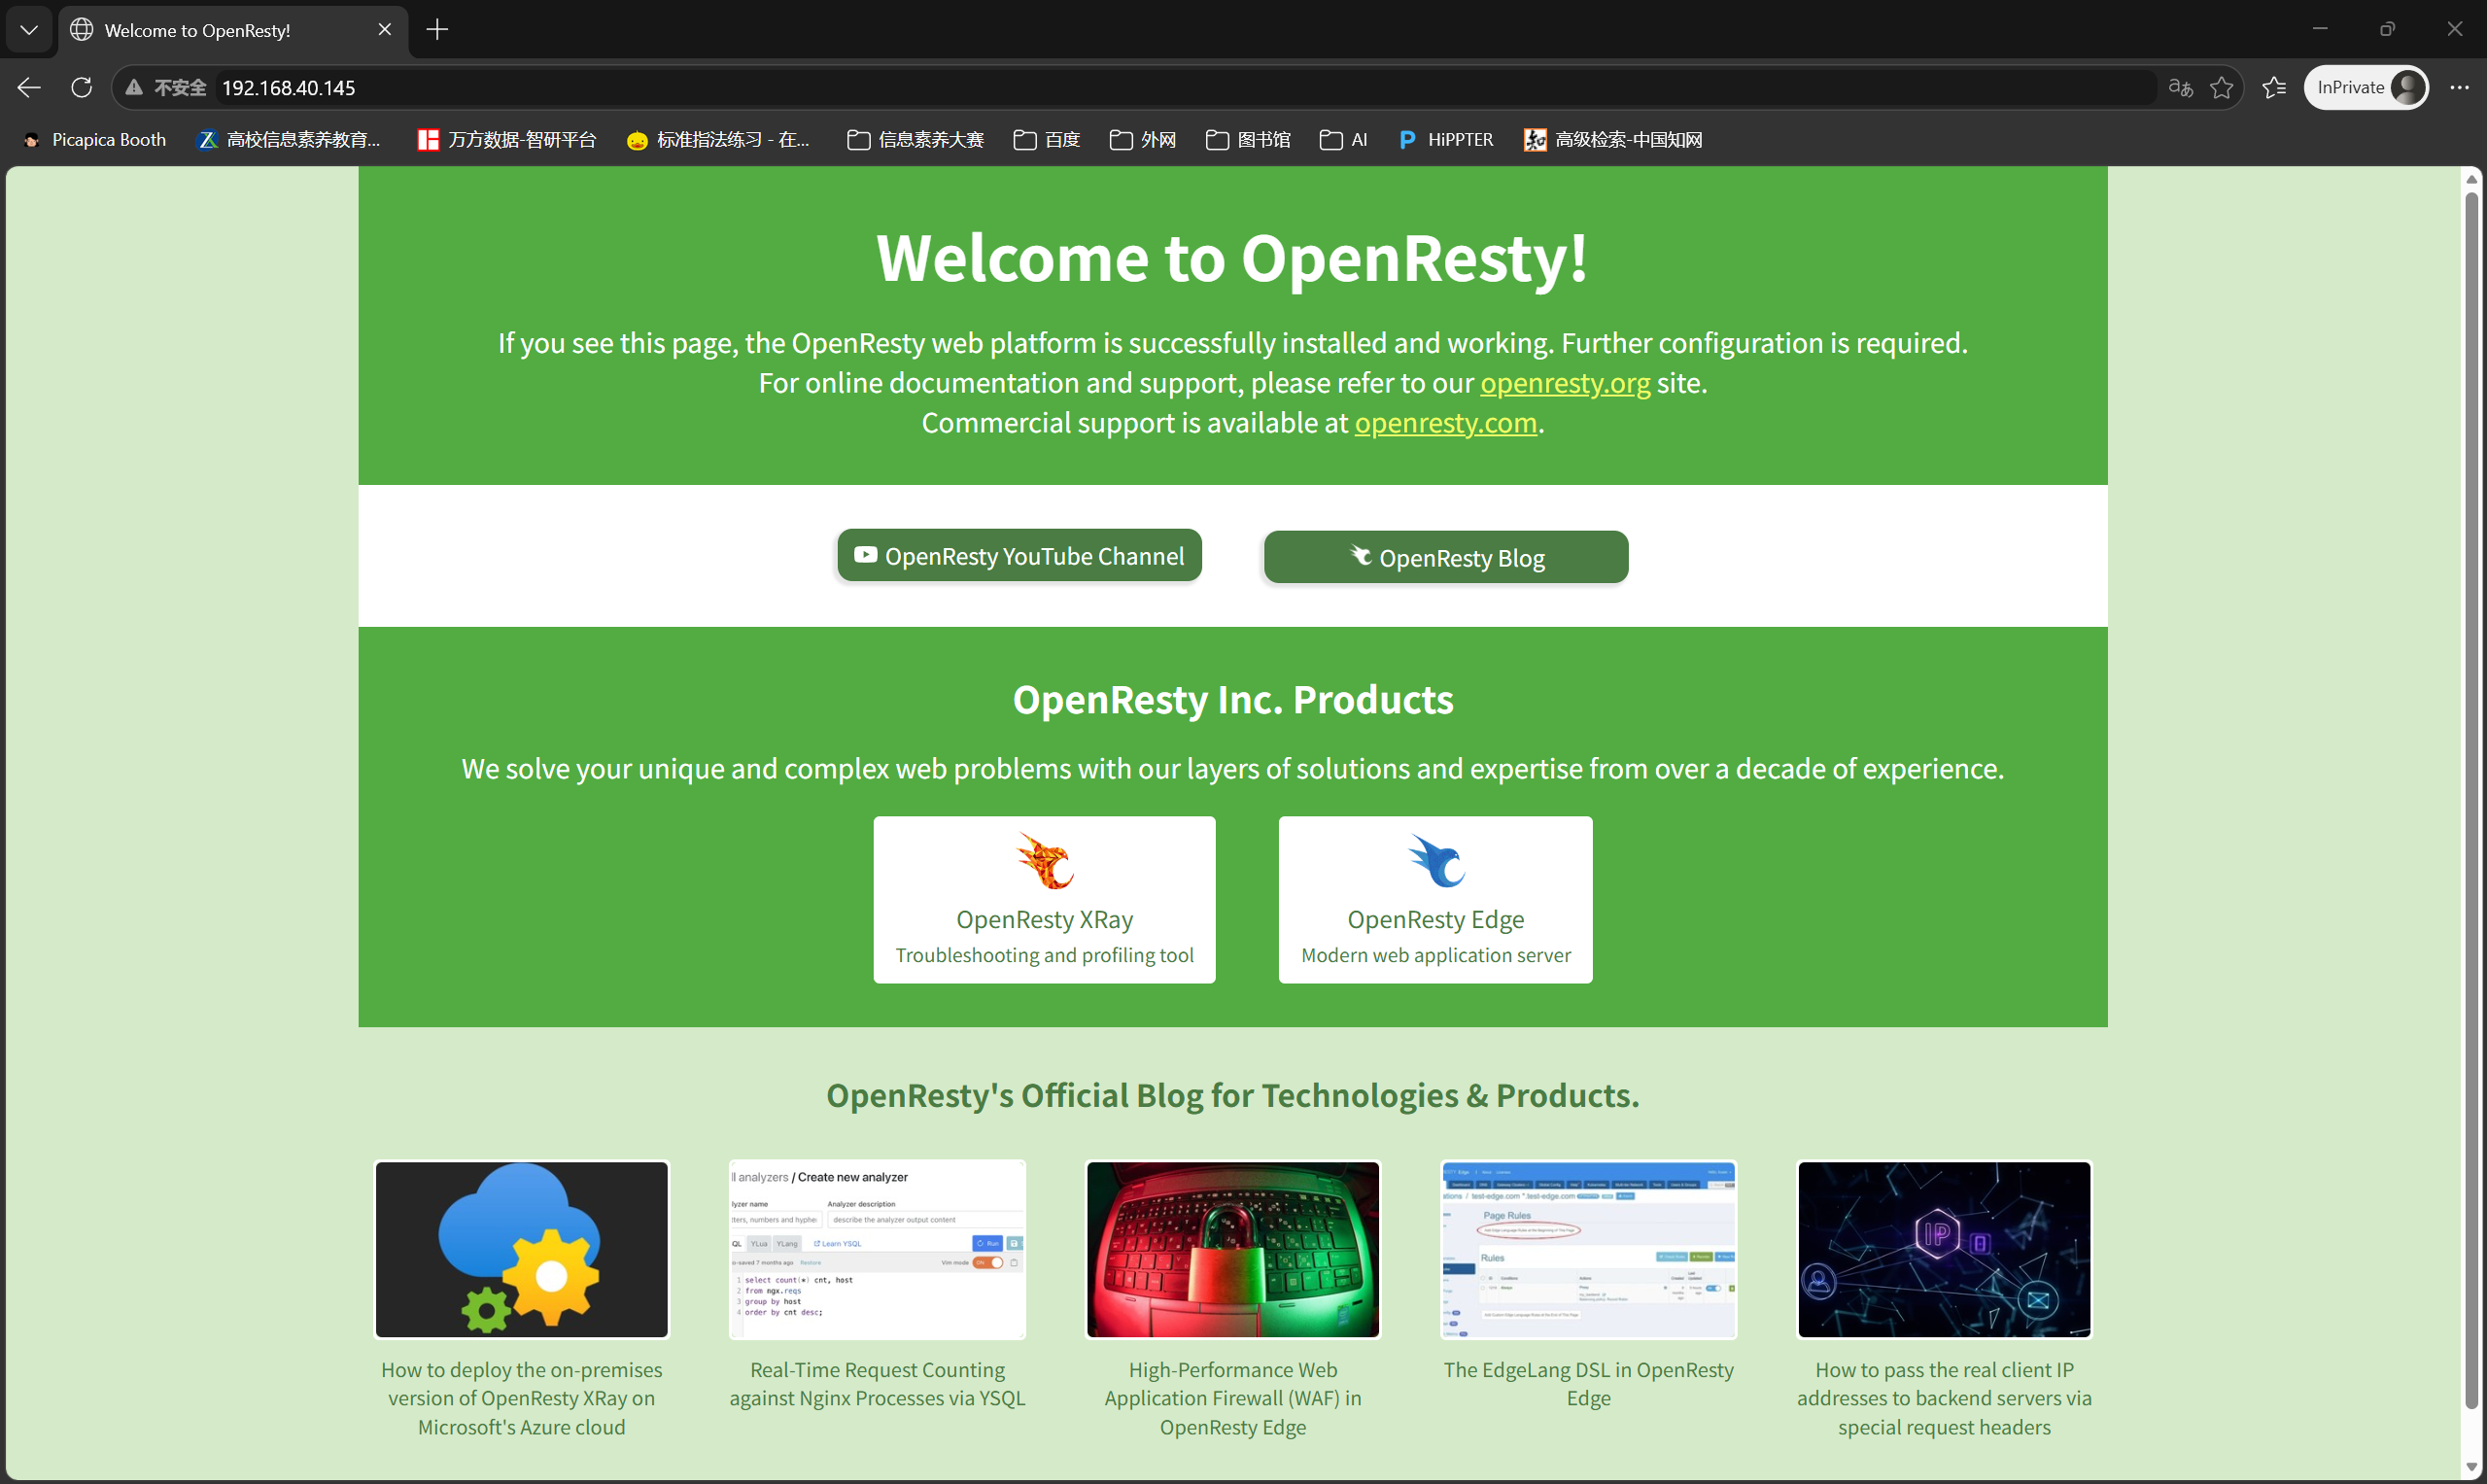
Task: Restore down the browser window
Action: point(2387,29)
